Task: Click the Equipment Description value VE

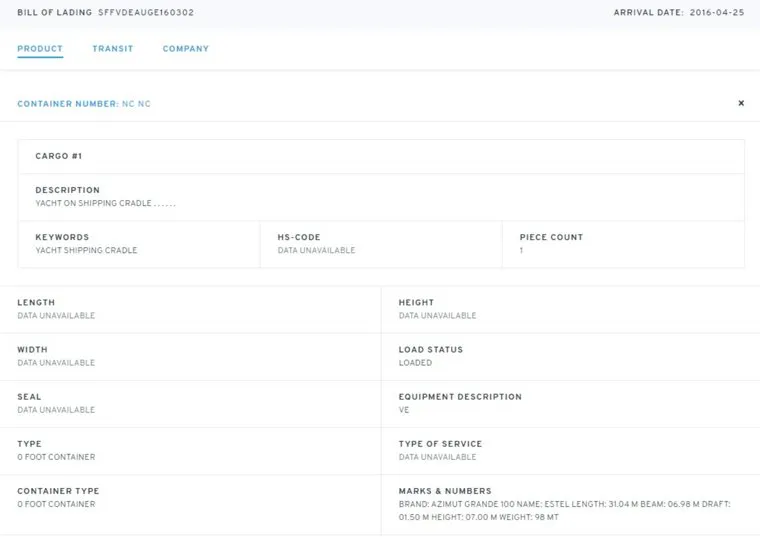Action: coord(404,410)
